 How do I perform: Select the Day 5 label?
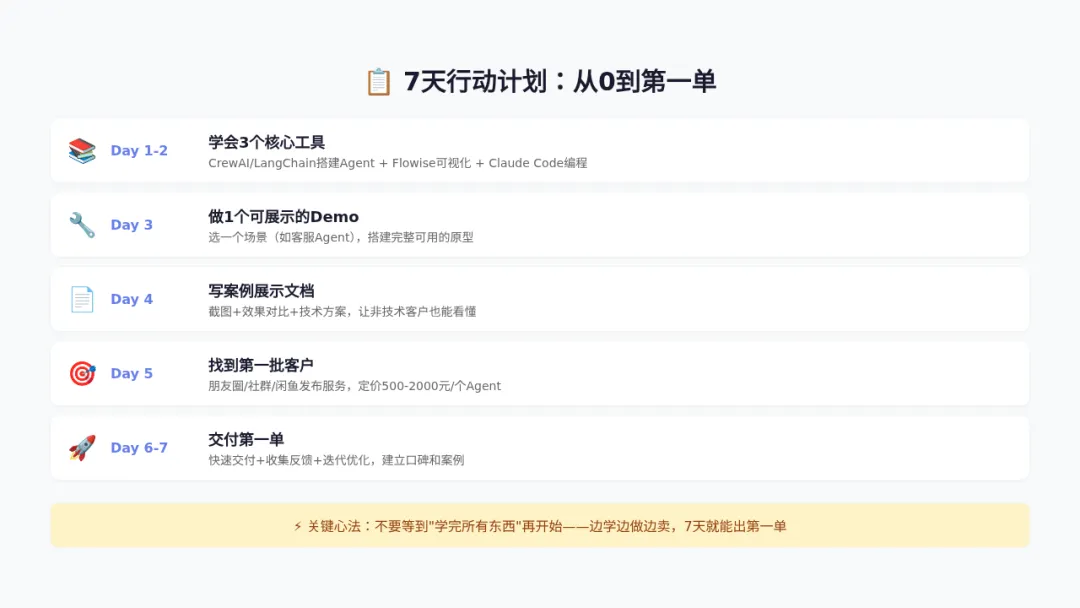[x=132, y=373]
